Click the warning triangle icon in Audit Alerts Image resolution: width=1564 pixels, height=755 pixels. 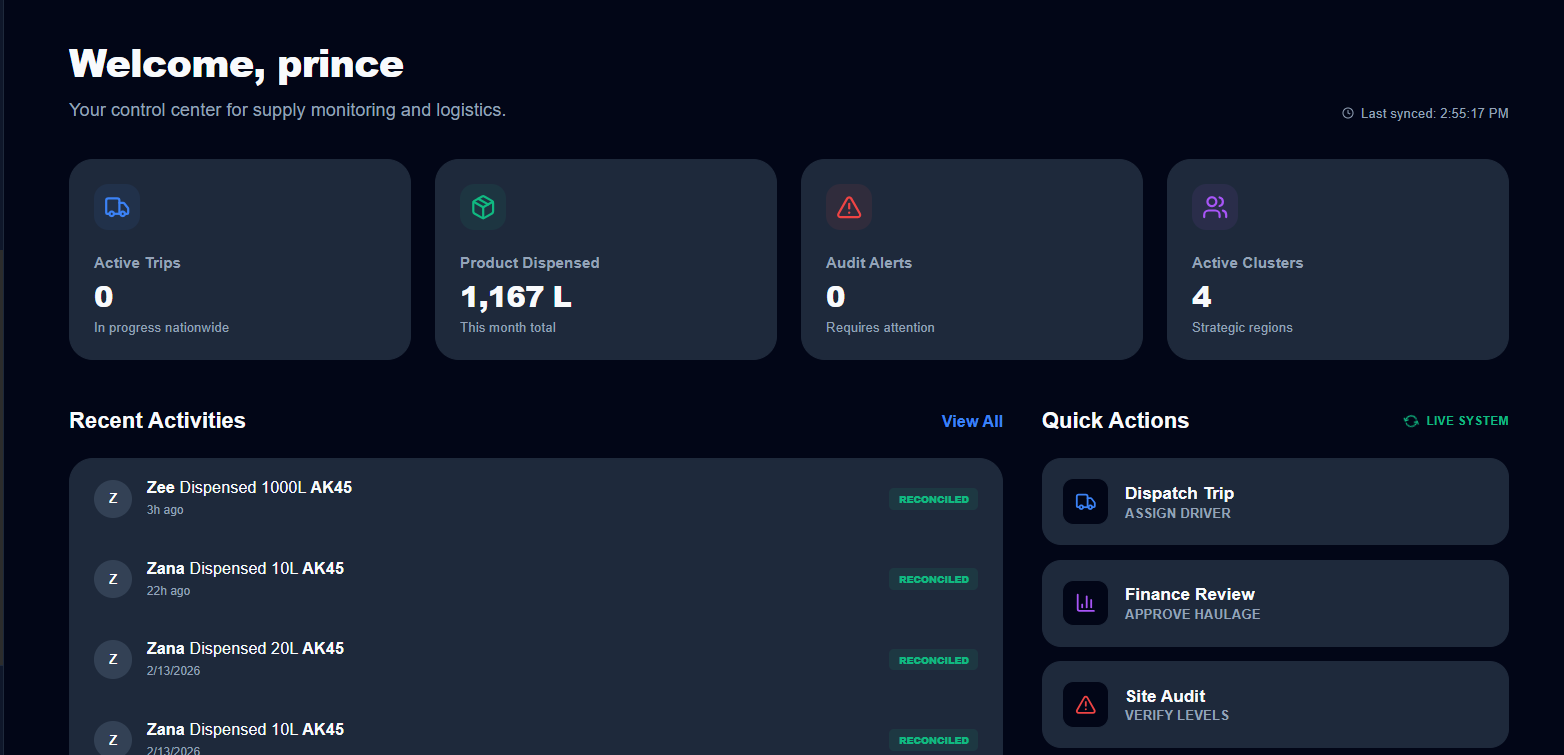[849, 207]
